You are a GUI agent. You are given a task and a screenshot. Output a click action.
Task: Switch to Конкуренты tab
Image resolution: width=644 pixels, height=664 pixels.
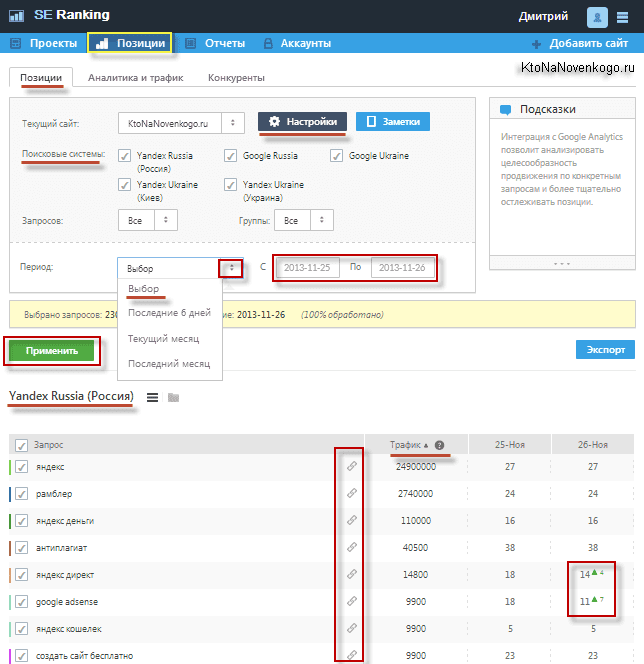click(x=236, y=78)
